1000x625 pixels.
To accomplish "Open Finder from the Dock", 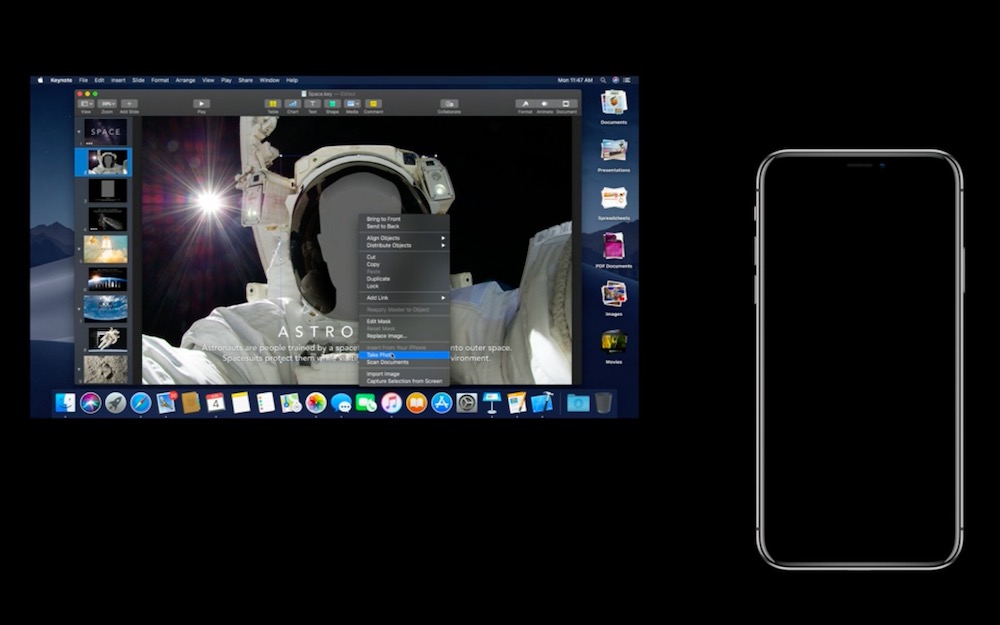I will pos(66,402).
